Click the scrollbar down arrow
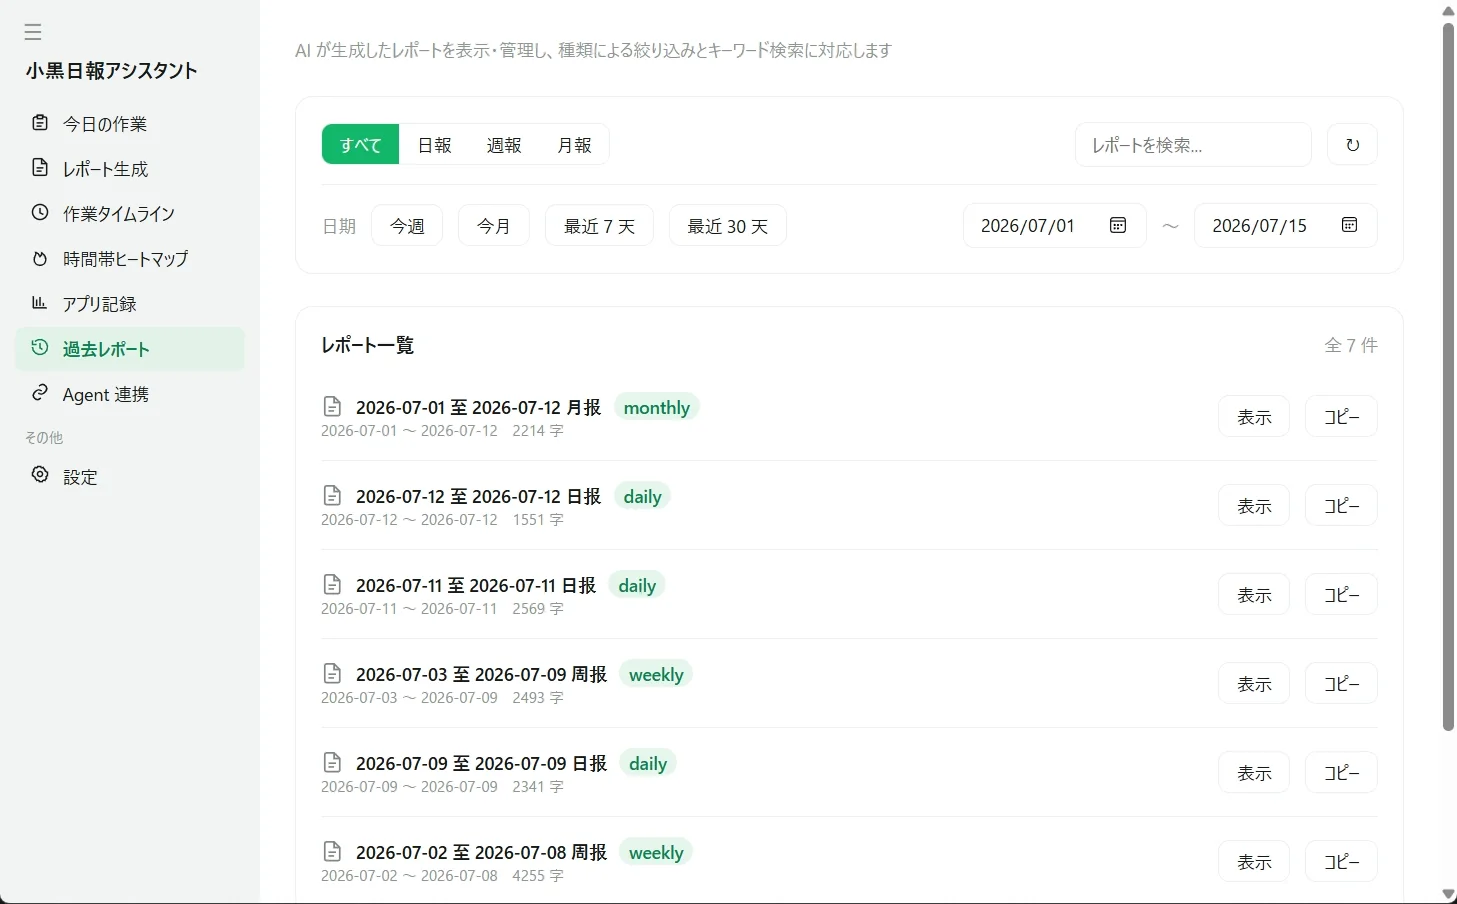1457x904 pixels. point(1448,894)
